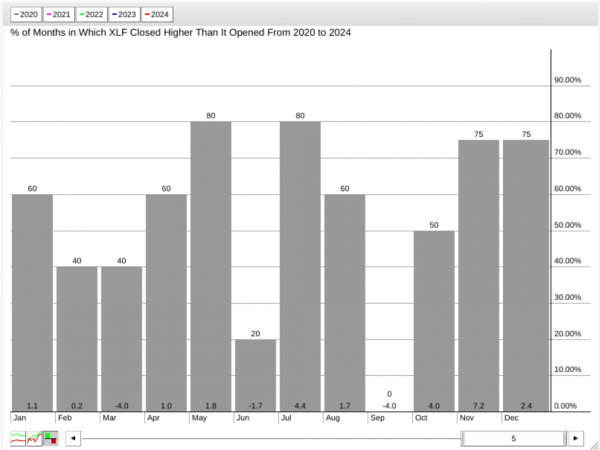Click the chart title about XLF months

tap(181, 33)
